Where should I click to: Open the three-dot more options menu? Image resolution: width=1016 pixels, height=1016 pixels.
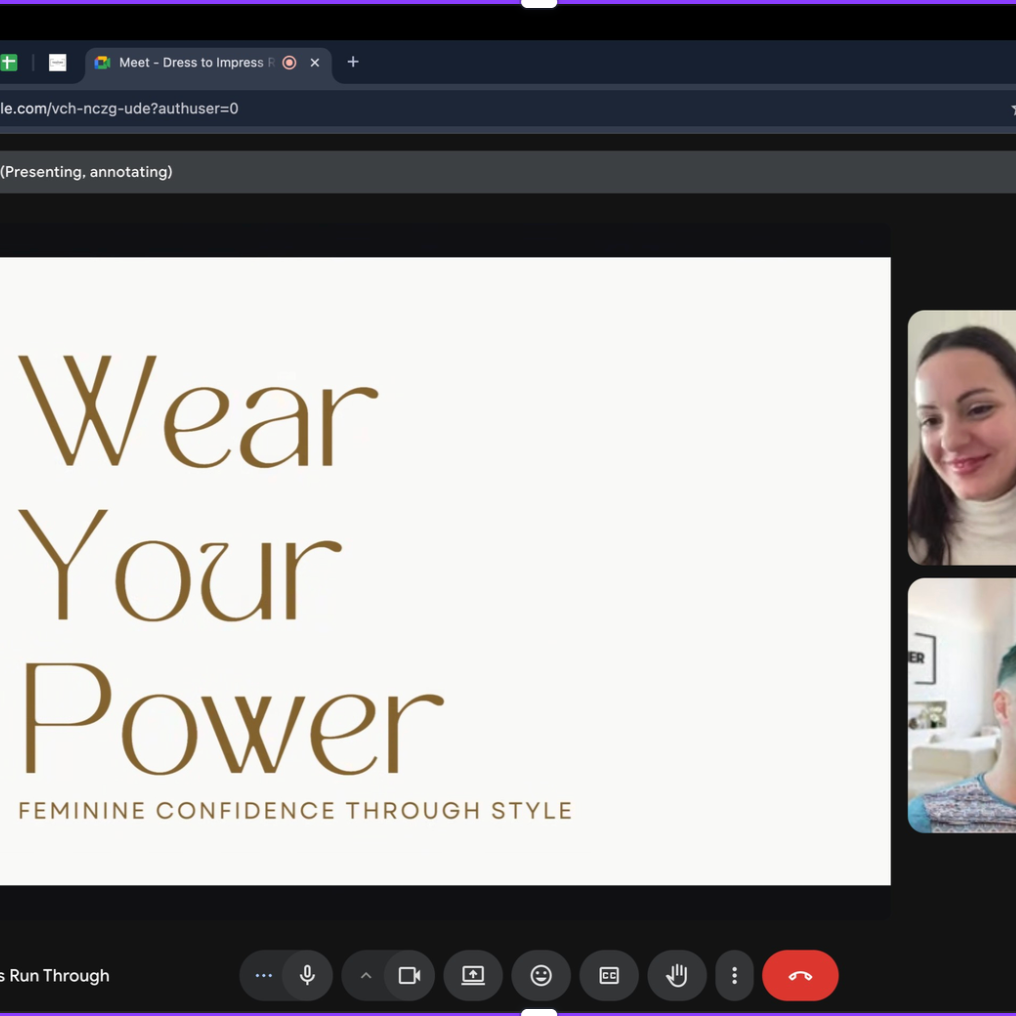734,975
